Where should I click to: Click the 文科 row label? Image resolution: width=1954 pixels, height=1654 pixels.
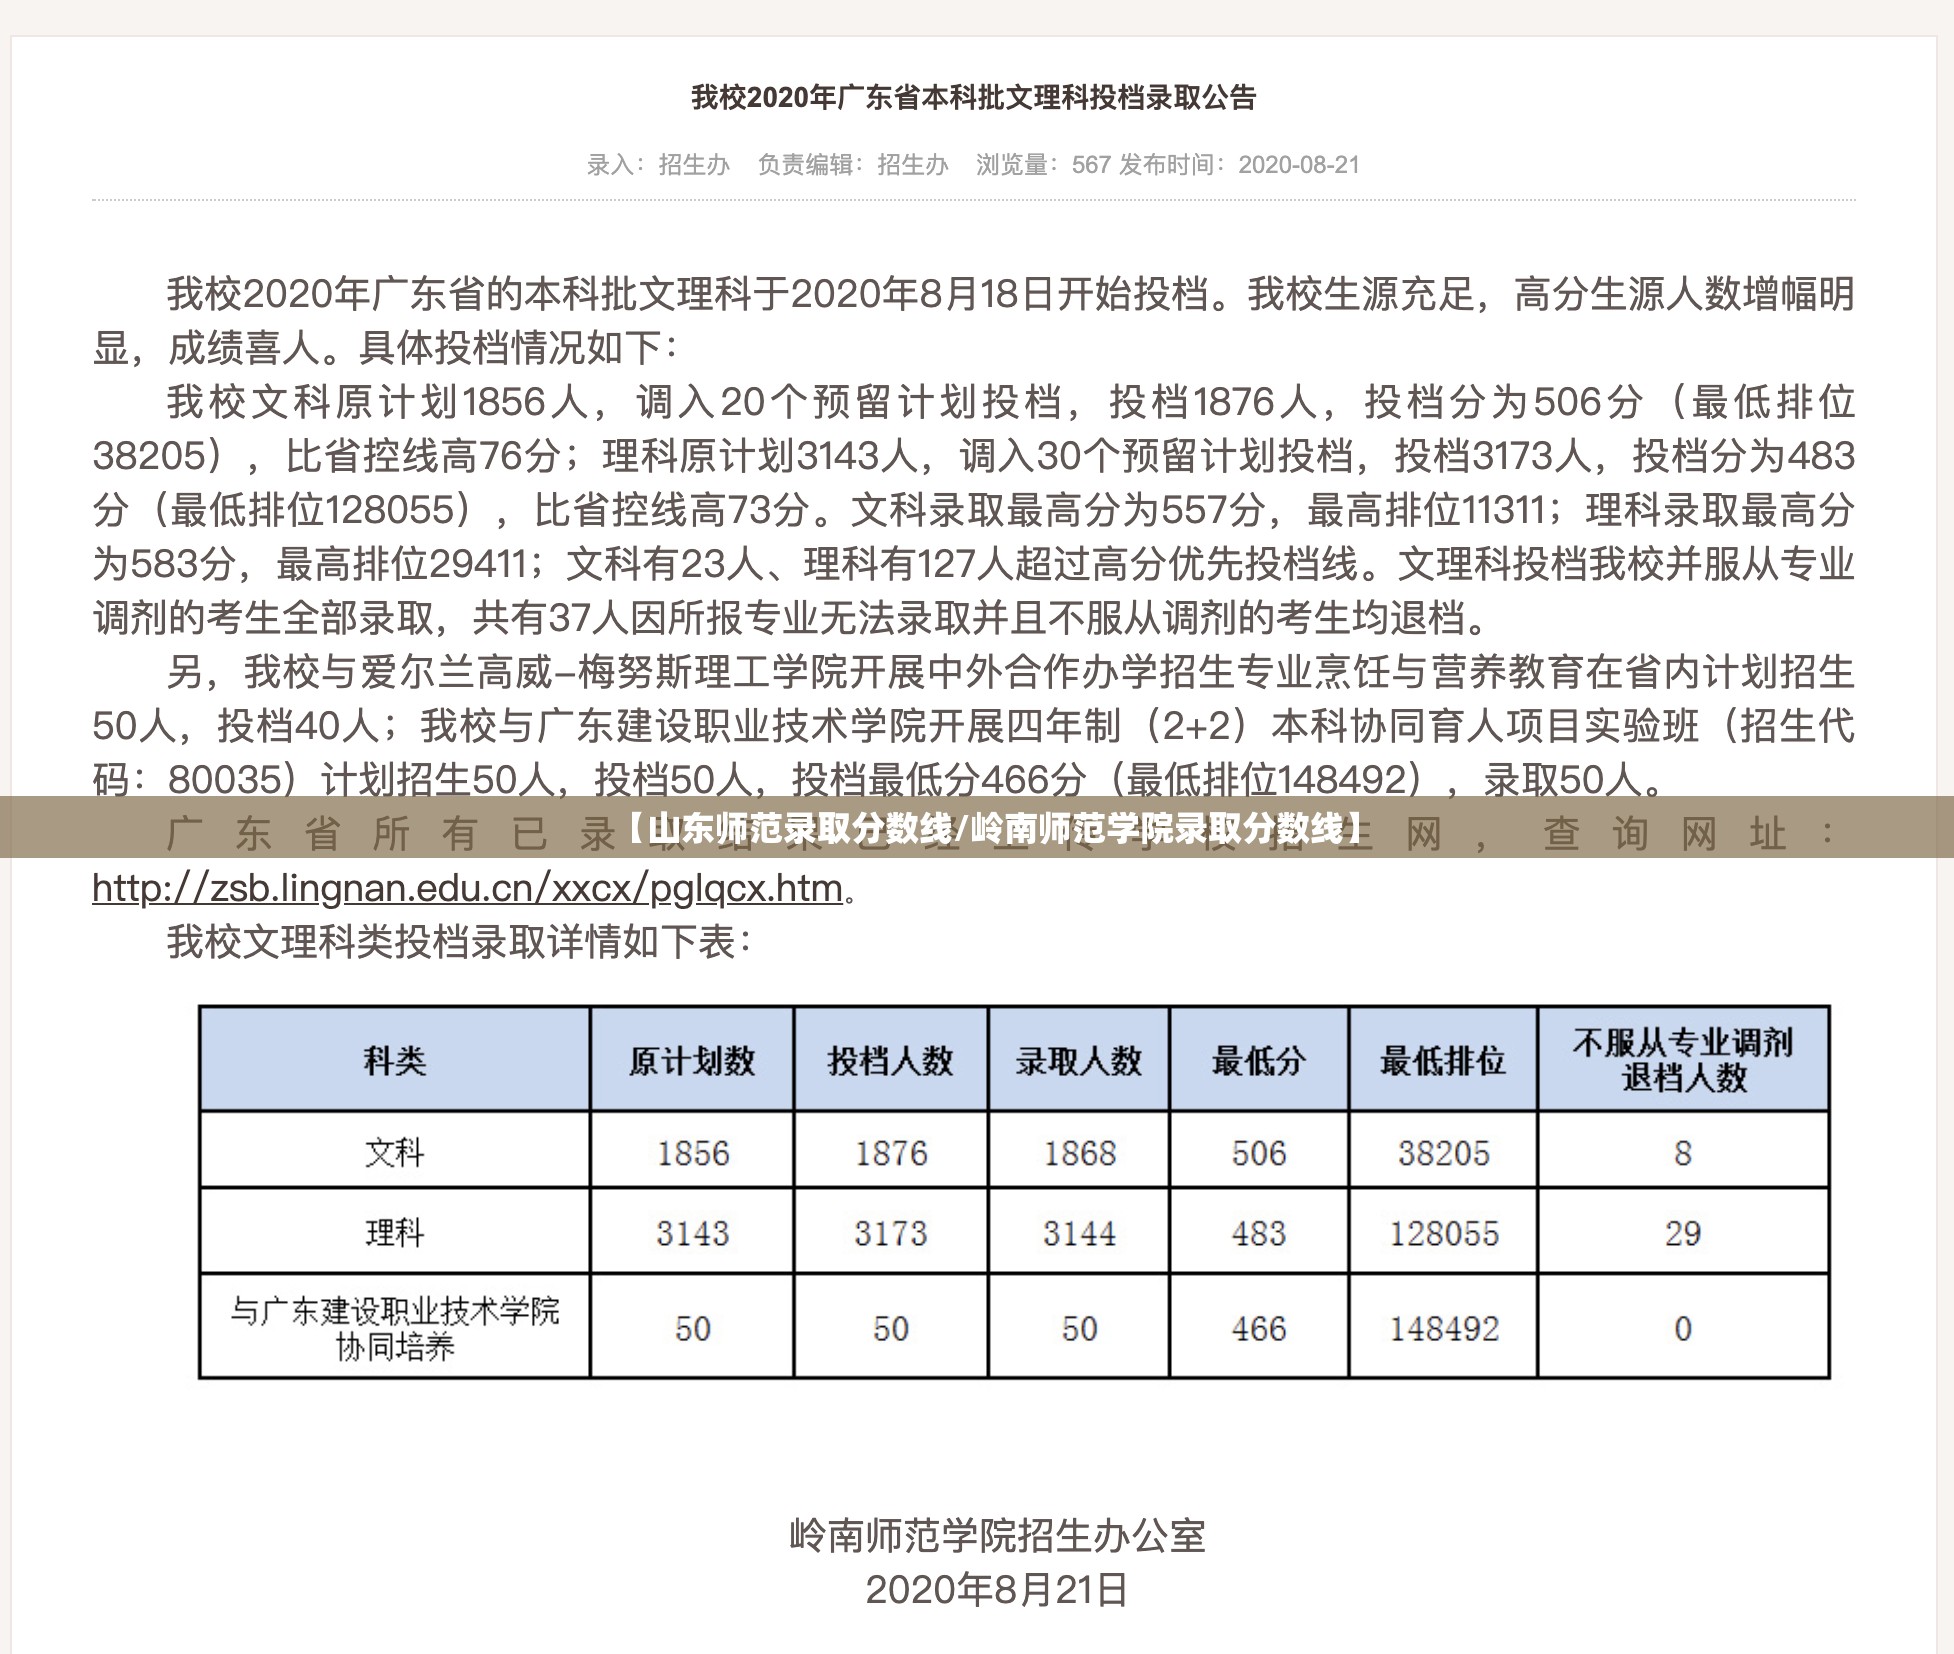click(x=395, y=1152)
